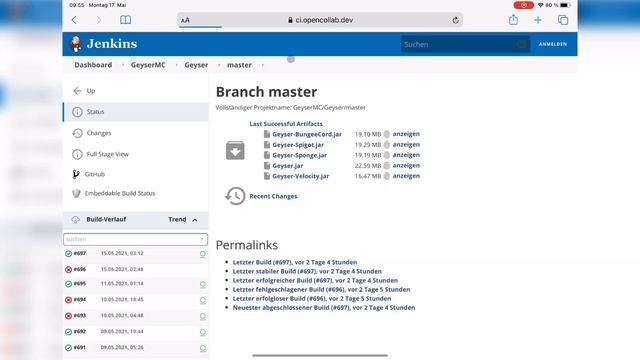Click the Up arrow icon in sidebar
The width and height of the screenshot is (640, 360).
click(x=77, y=91)
